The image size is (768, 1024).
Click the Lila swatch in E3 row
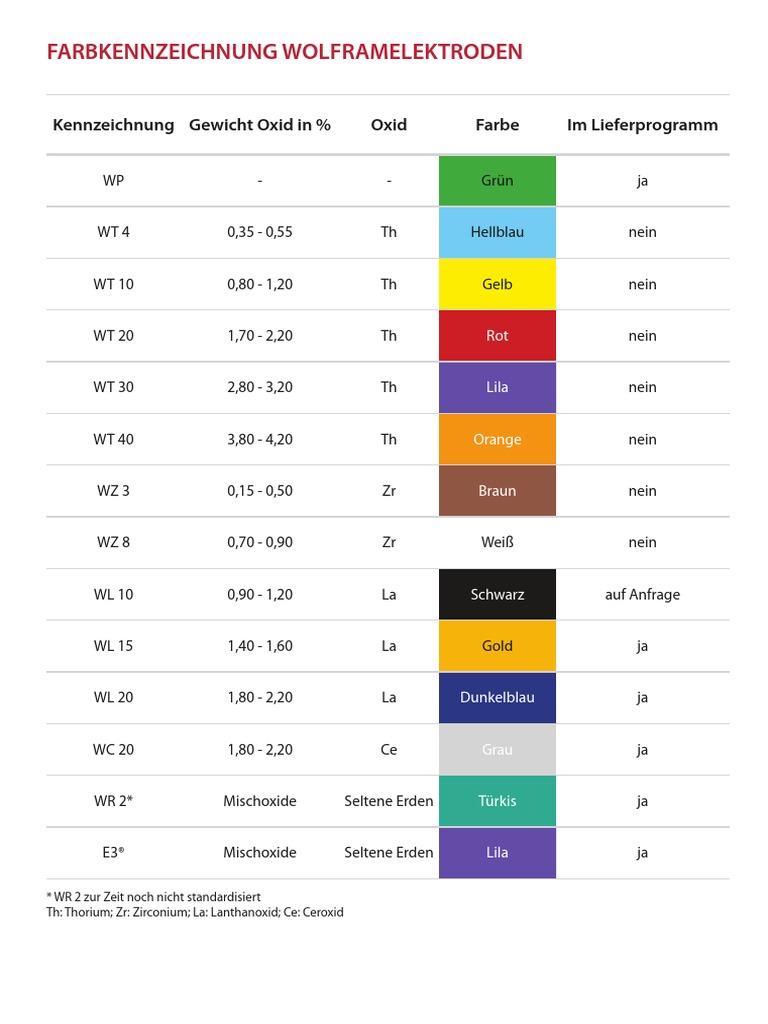(497, 853)
